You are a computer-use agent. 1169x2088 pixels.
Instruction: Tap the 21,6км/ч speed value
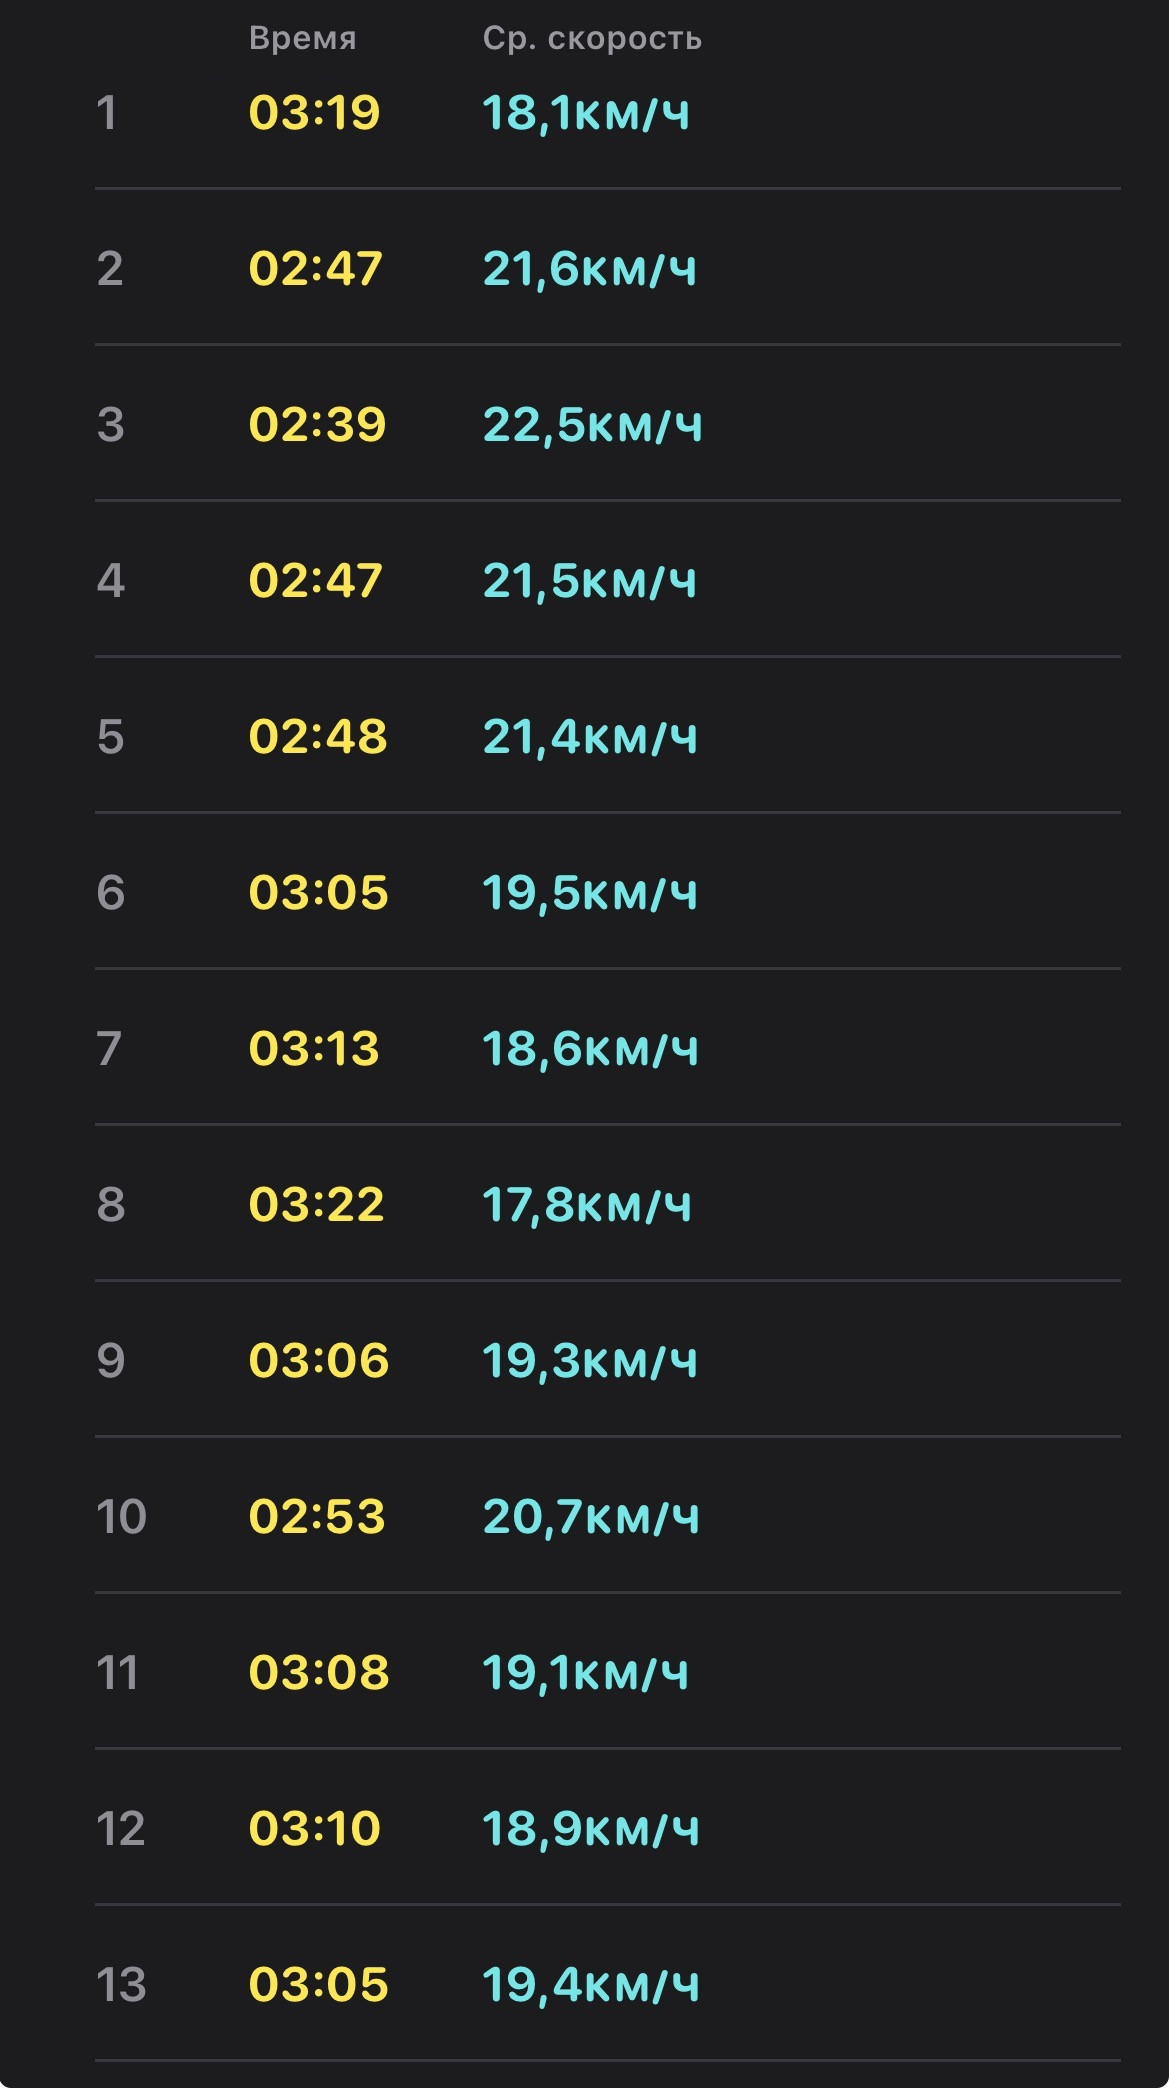click(589, 269)
